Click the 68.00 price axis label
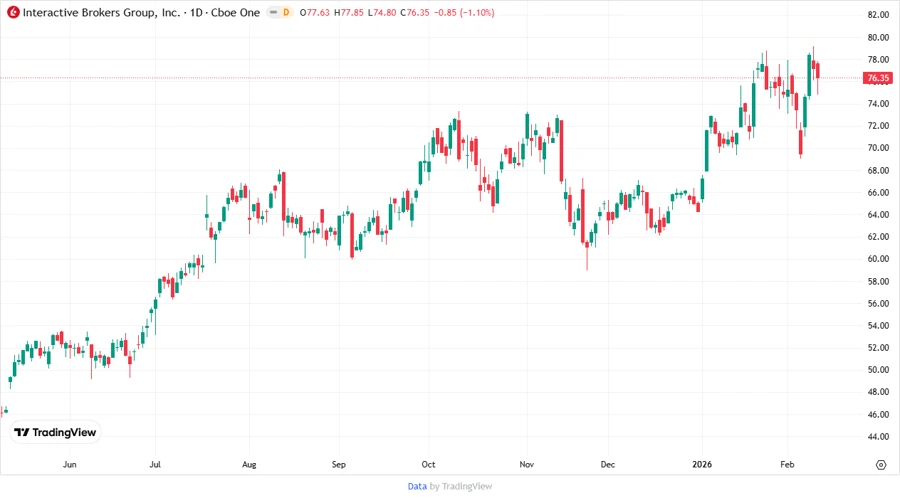This screenshot has width=900, height=498. point(878,170)
